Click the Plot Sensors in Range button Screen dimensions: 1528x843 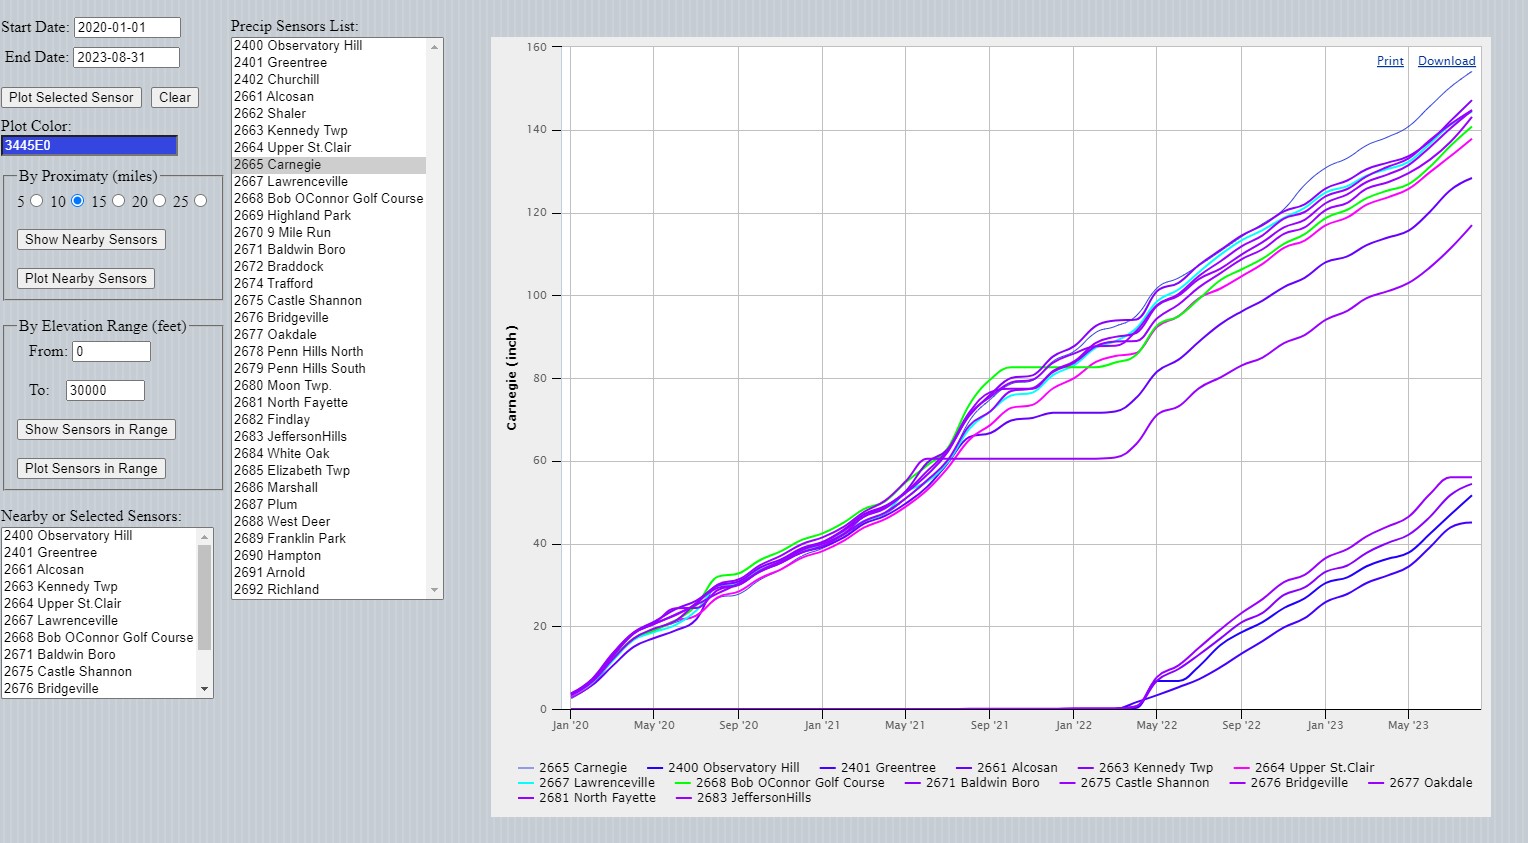coord(91,468)
